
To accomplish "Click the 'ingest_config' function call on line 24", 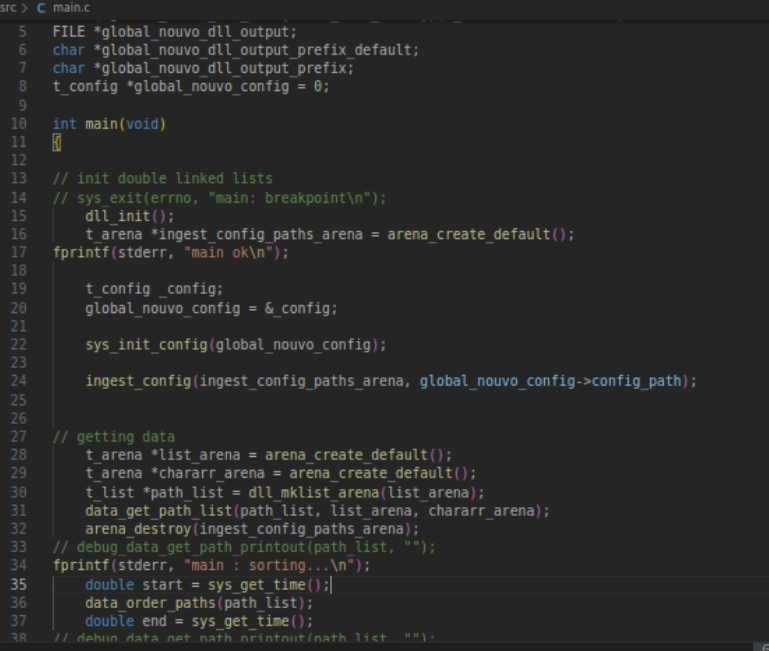I will click(x=138, y=381).
